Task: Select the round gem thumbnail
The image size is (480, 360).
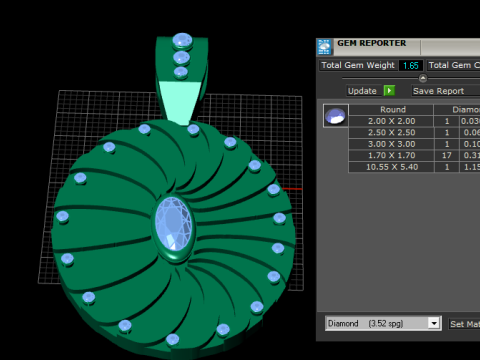Action: tap(336, 115)
